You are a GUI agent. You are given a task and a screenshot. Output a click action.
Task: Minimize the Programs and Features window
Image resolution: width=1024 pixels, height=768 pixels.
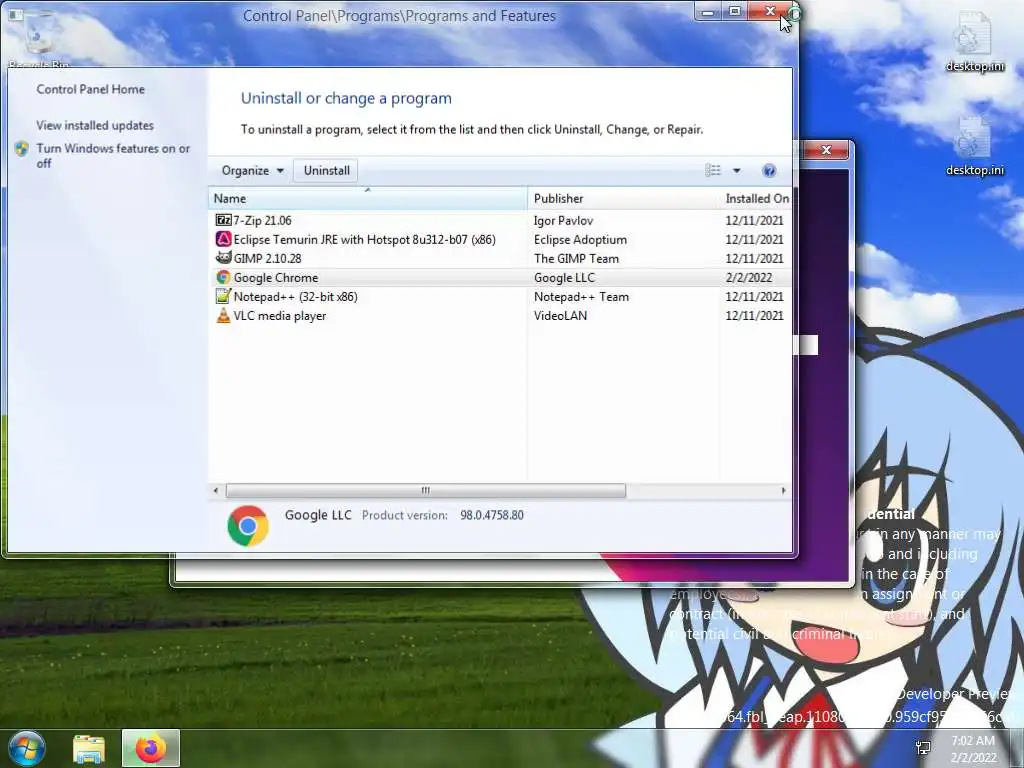coord(708,11)
